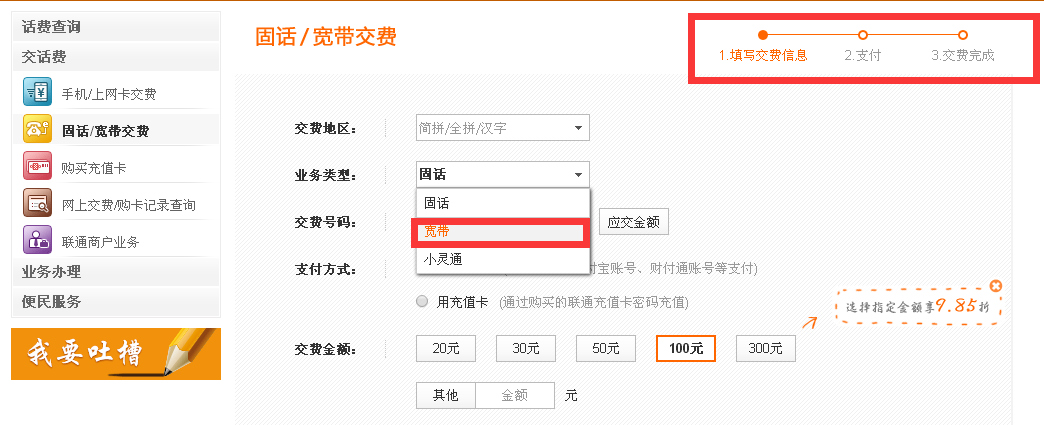Click the yellow landline telephone icon
This screenshot has height=425, width=1044.
pos(37,129)
